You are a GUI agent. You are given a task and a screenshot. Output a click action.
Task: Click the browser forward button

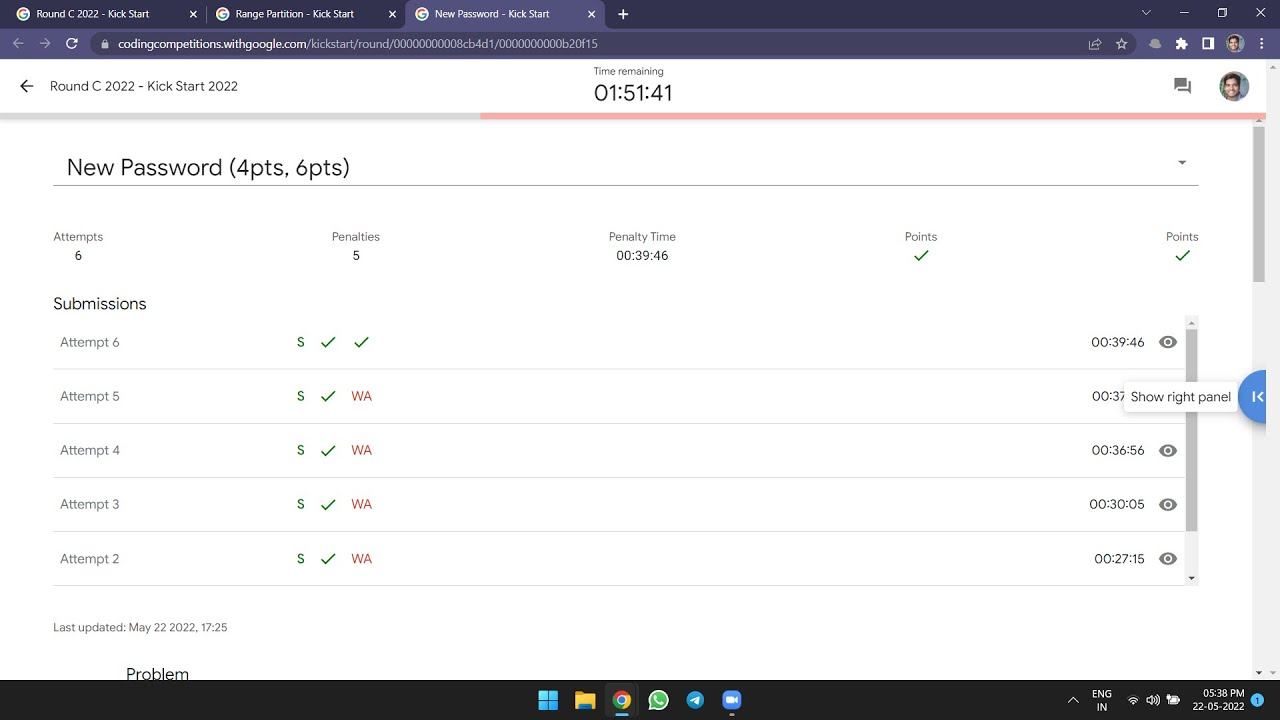tap(45, 44)
